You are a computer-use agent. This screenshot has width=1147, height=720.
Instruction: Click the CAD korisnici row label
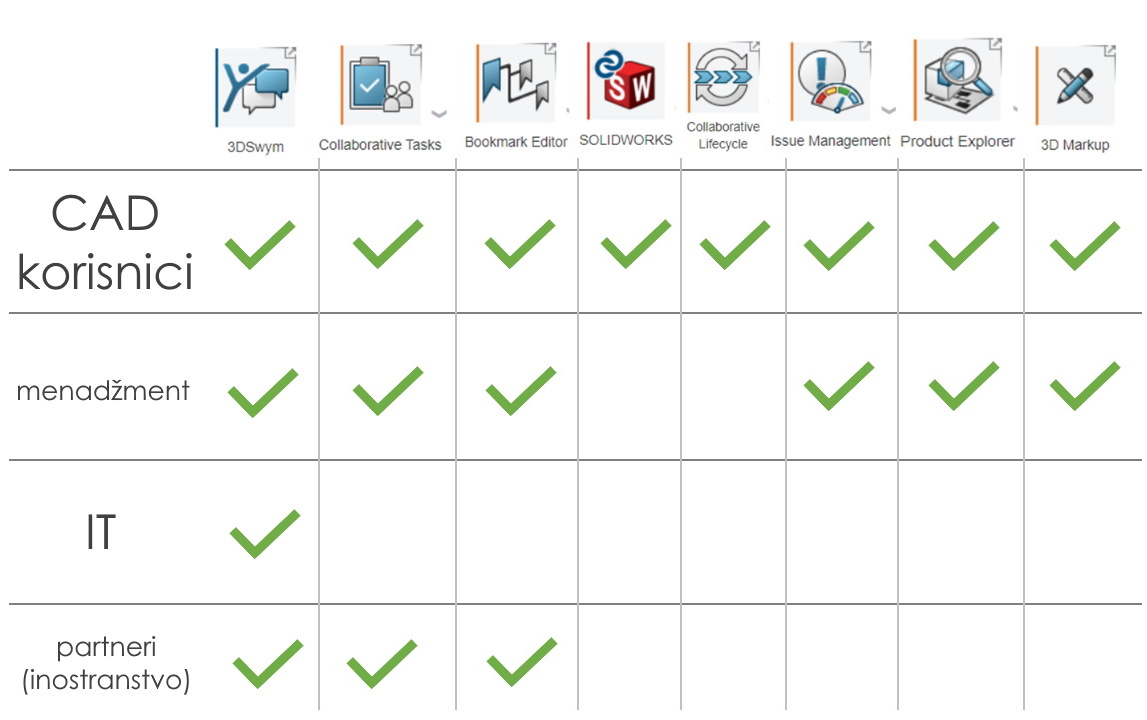104,244
